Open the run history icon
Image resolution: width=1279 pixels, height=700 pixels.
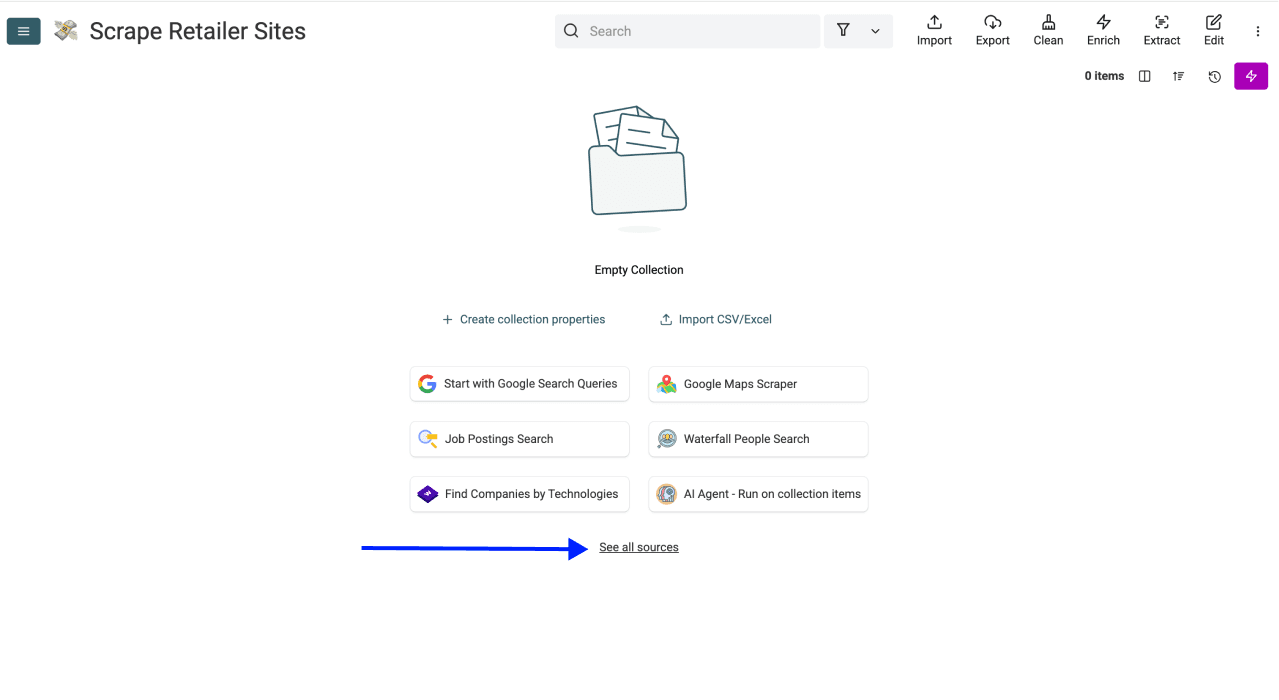[1213, 76]
